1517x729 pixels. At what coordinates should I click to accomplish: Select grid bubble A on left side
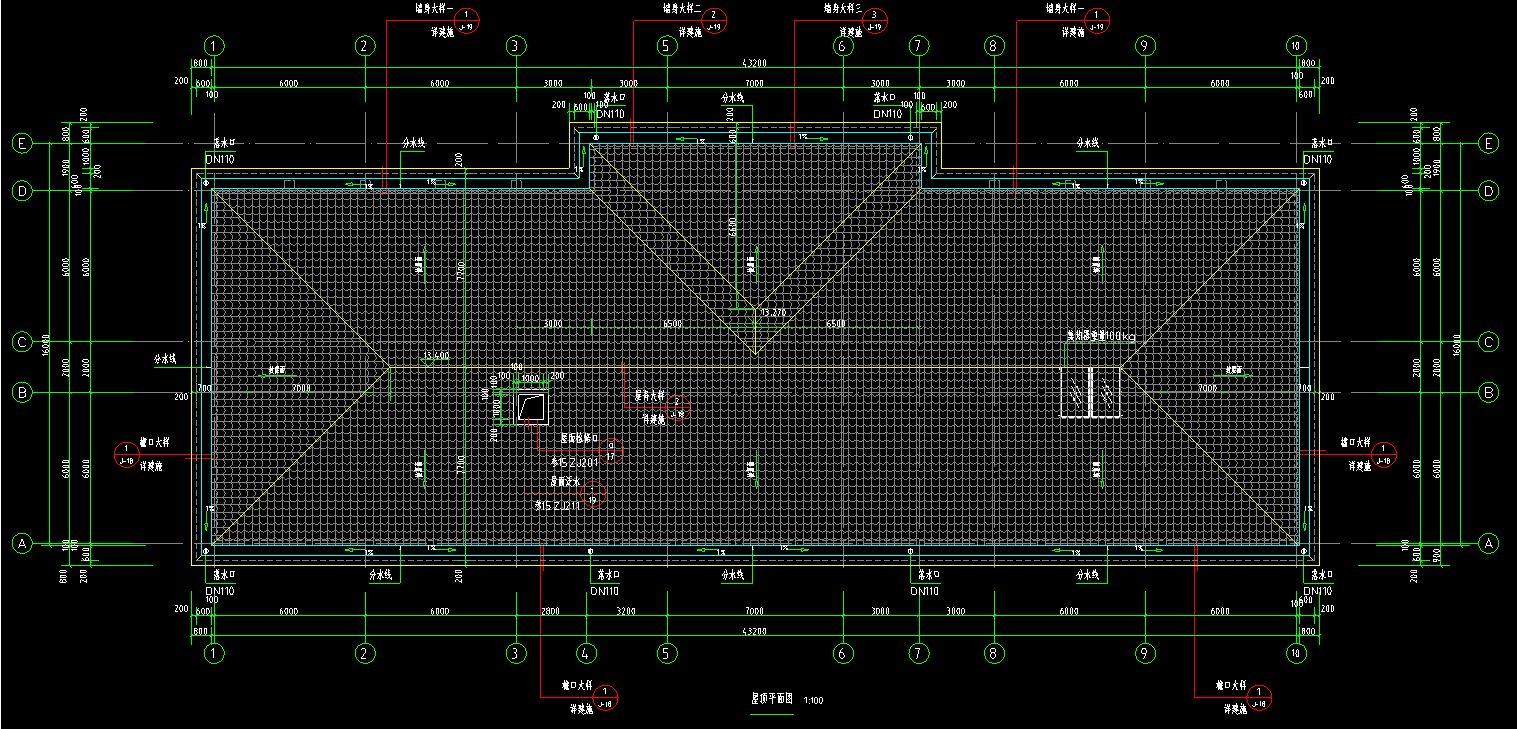pos(22,543)
